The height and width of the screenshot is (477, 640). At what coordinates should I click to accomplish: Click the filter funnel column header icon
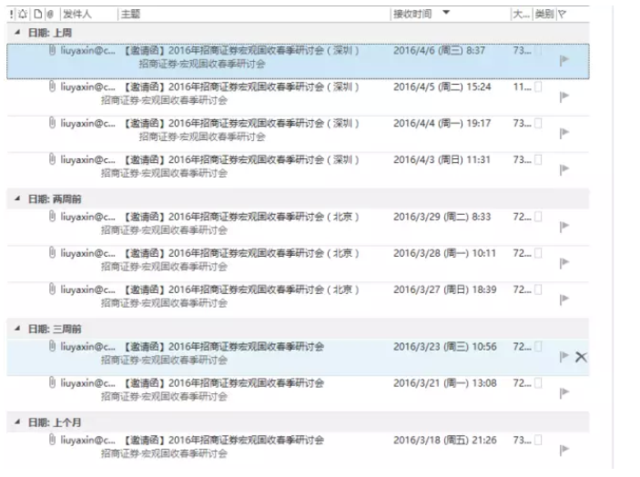[562, 14]
